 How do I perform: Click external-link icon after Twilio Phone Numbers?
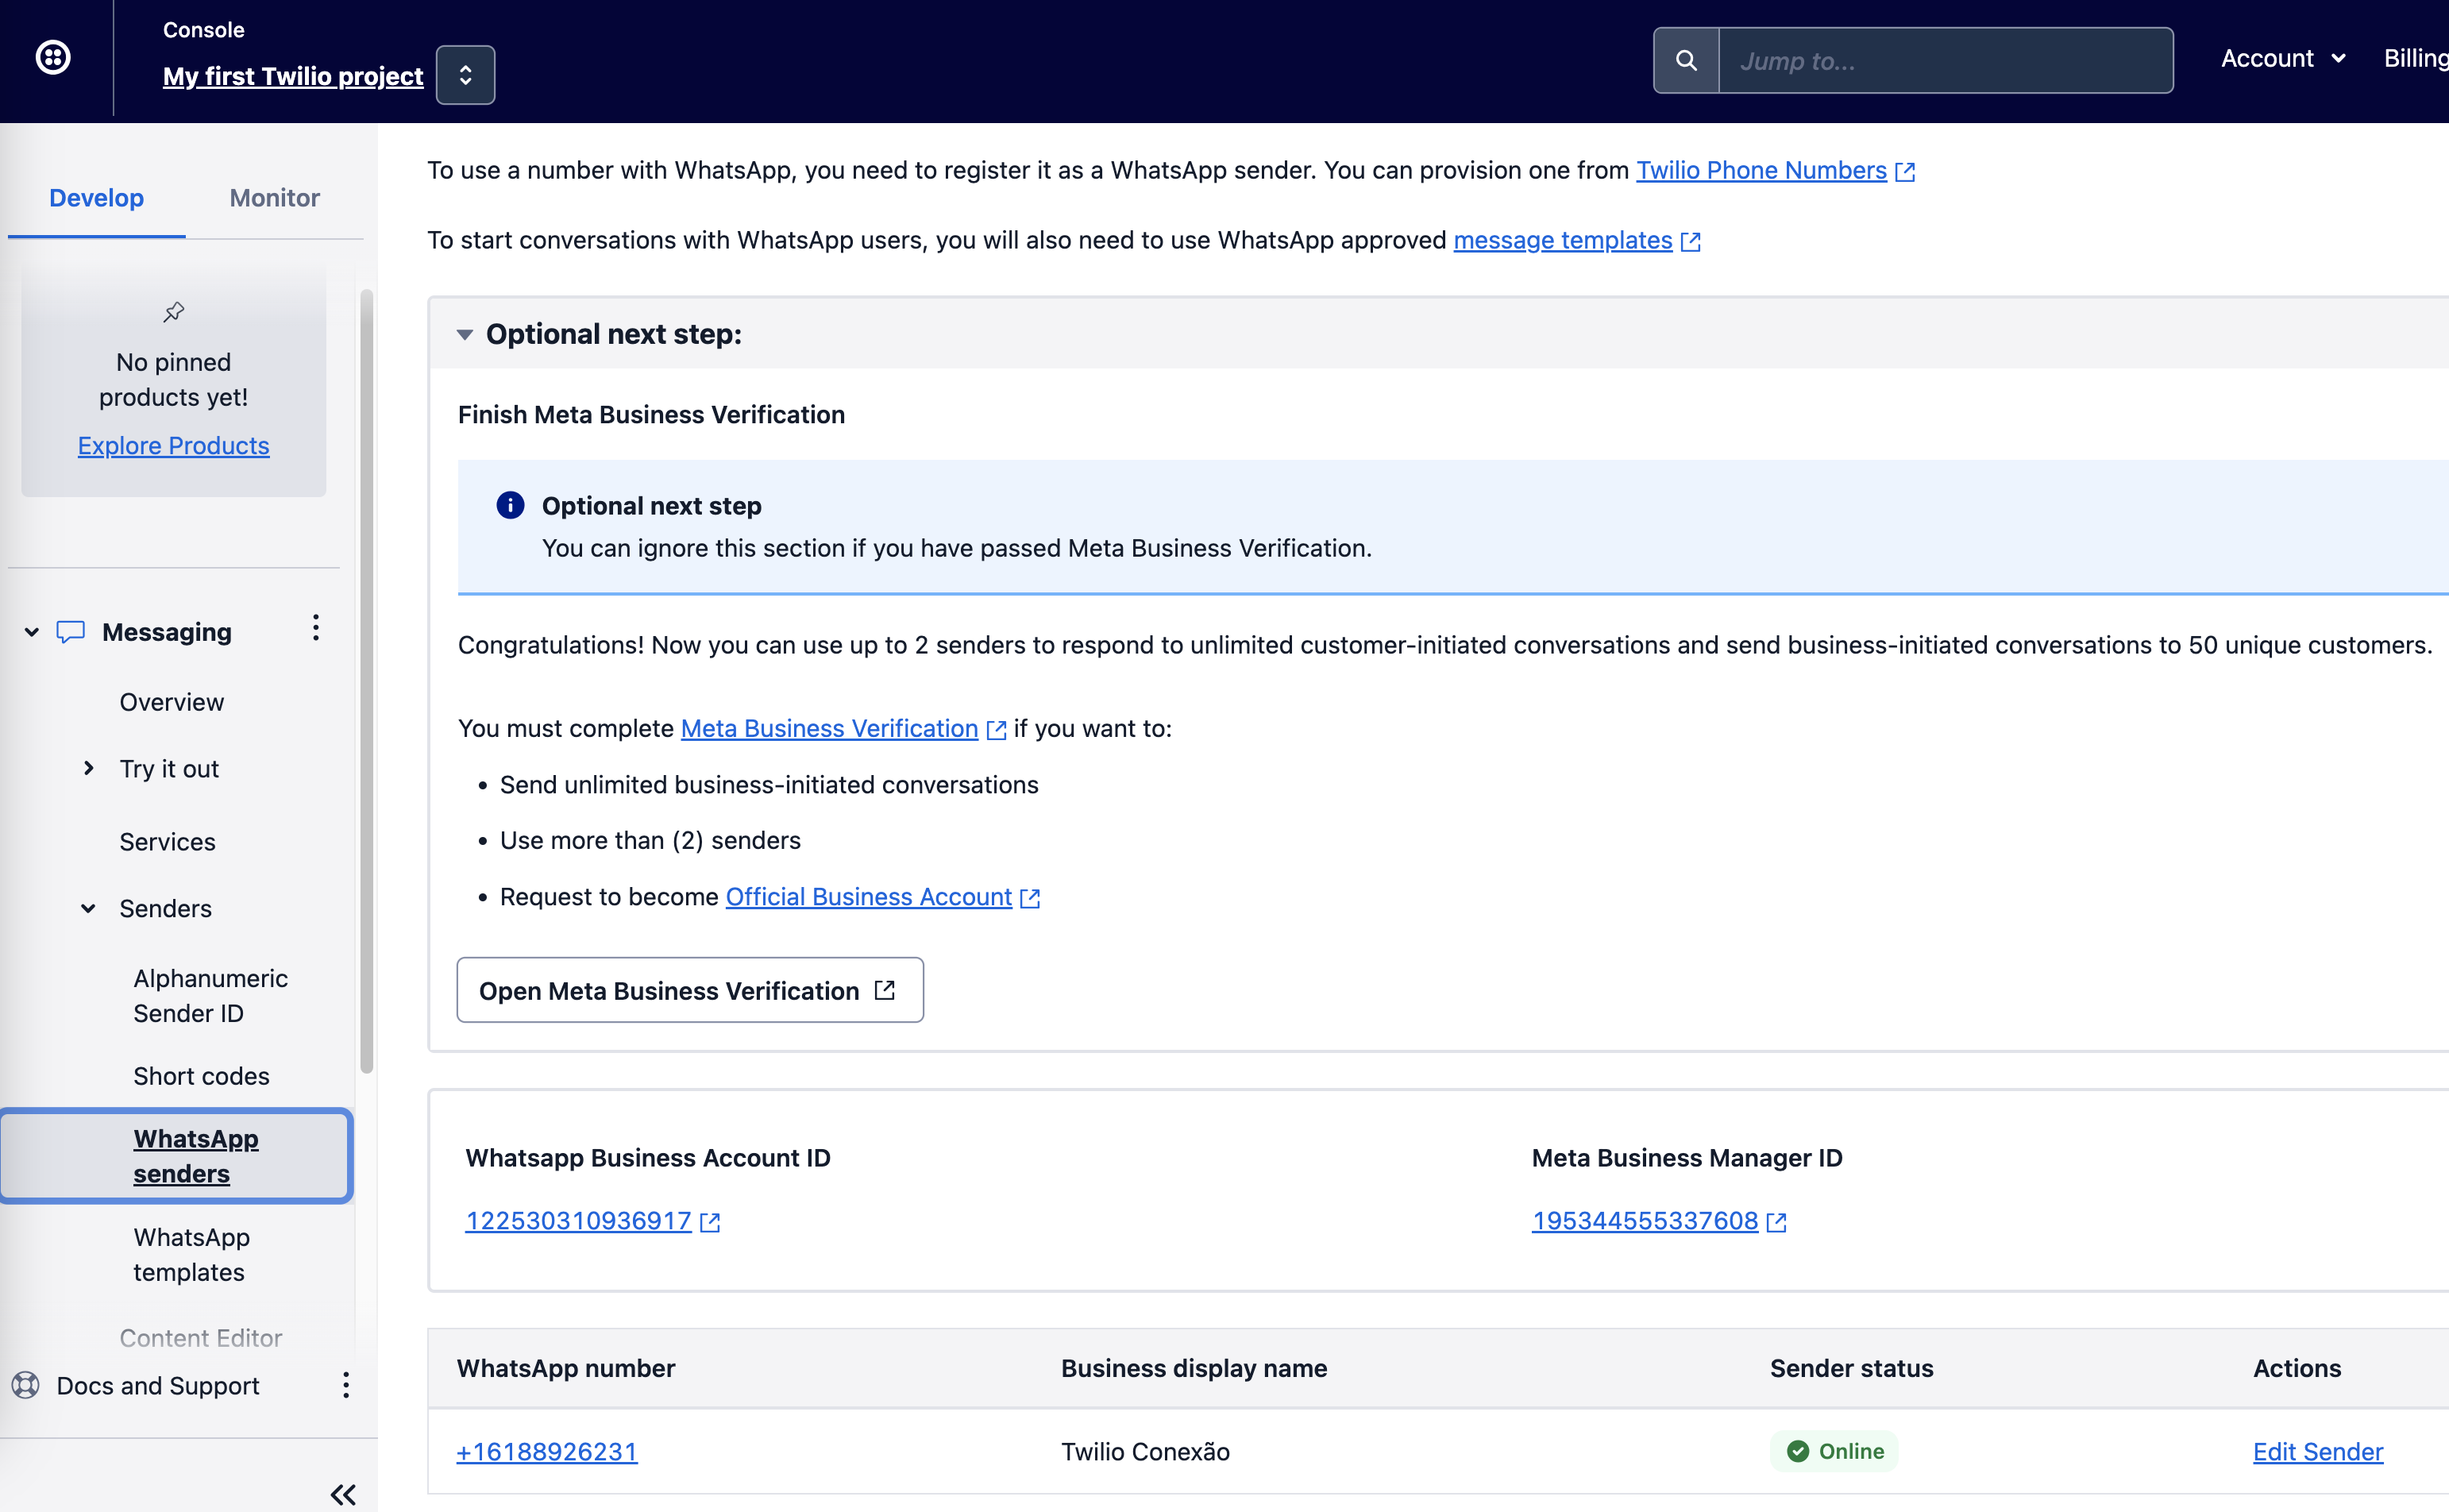1905,172
